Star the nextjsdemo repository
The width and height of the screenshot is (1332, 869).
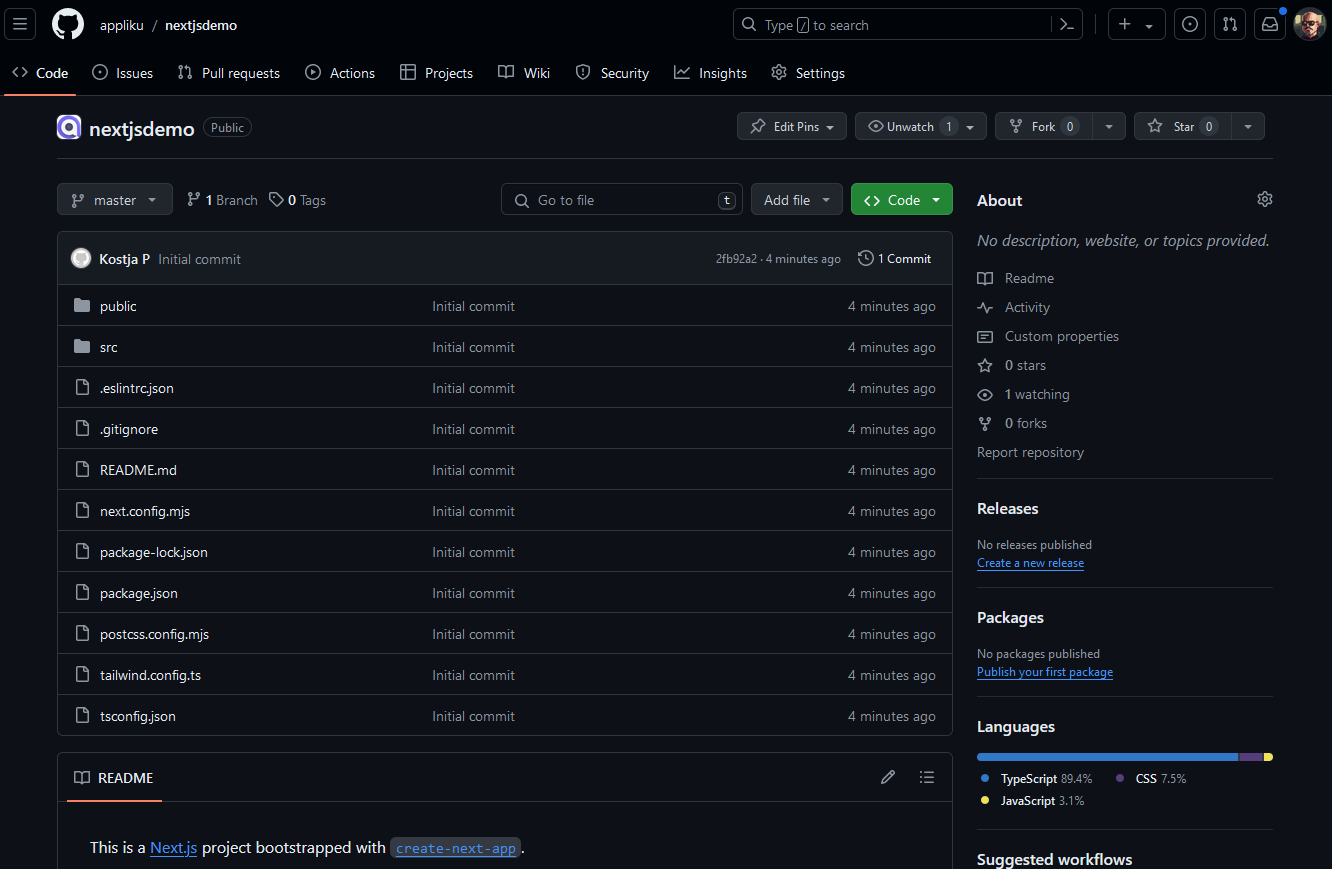(1175, 126)
